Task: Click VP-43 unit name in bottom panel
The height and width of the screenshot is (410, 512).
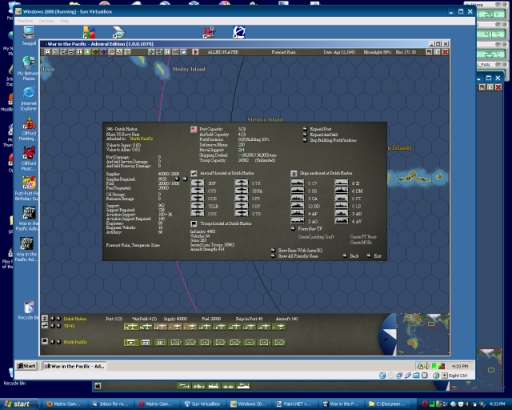Action: pyautogui.click(x=69, y=326)
